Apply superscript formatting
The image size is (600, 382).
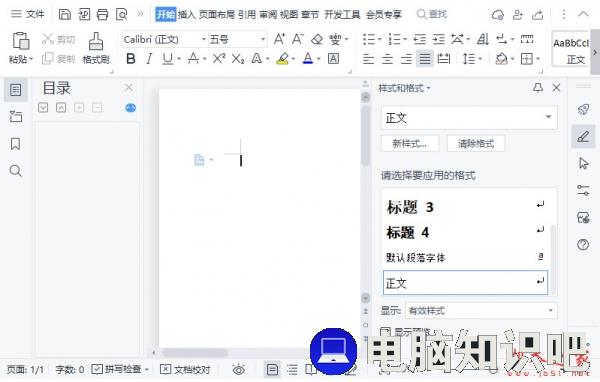(219, 59)
